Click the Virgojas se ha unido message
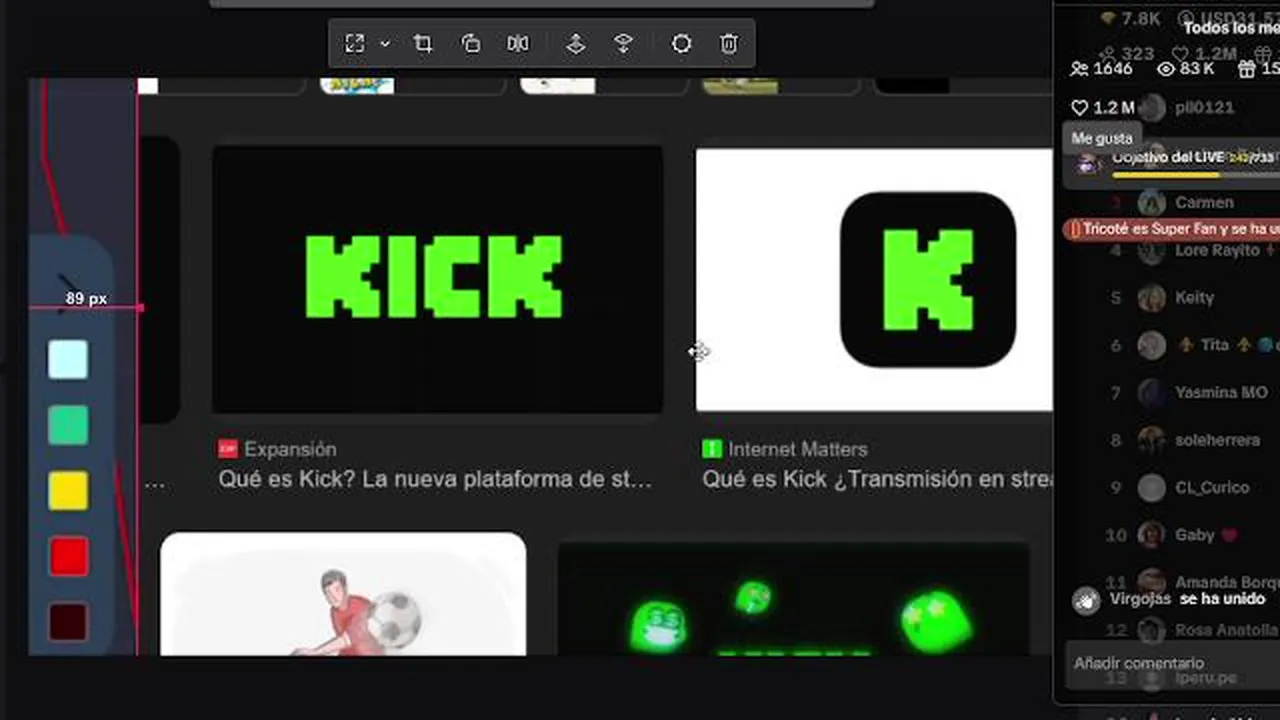The height and width of the screenshot is (720, 1280). (1188, 599)
